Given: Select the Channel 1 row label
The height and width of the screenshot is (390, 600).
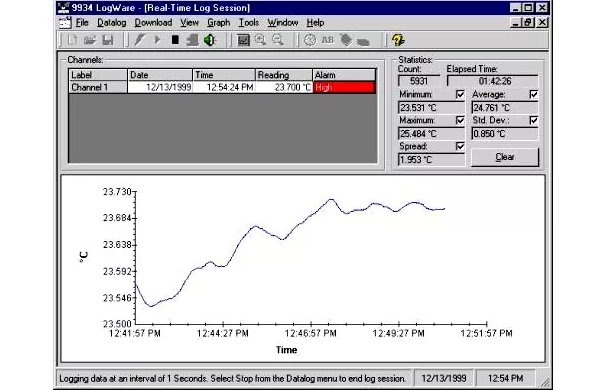Looking at the screenshot, I should (x=98, y=87).
